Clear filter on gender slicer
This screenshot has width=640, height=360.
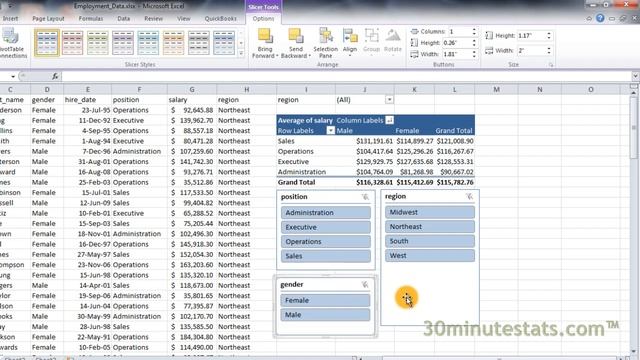coord(365,284)
